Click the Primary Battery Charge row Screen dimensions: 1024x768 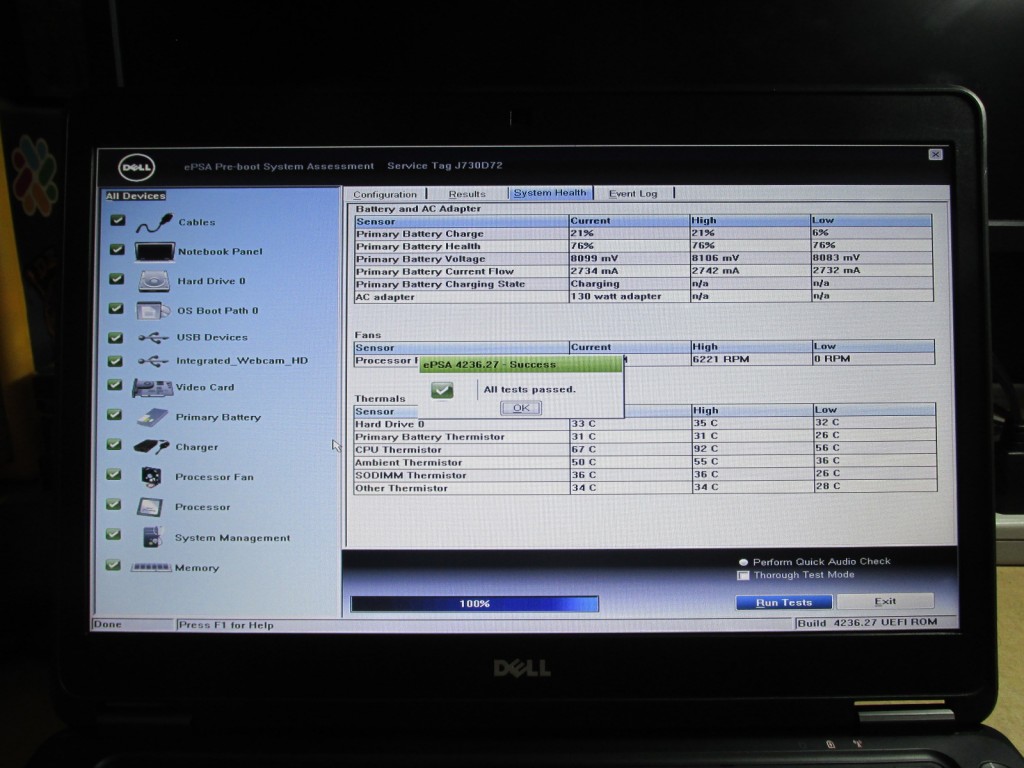643,233
